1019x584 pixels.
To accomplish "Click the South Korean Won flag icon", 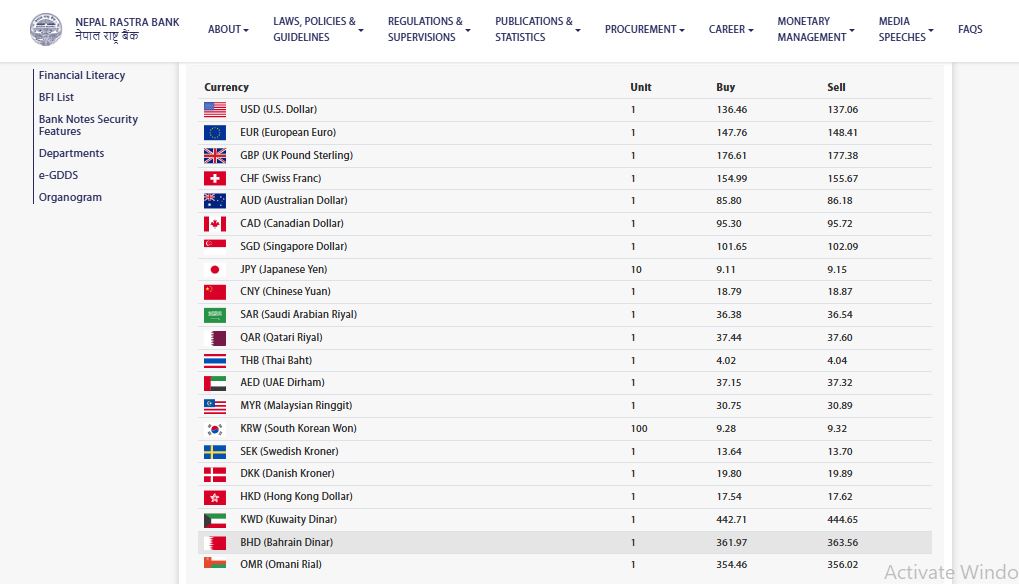I will coord(215,429).
